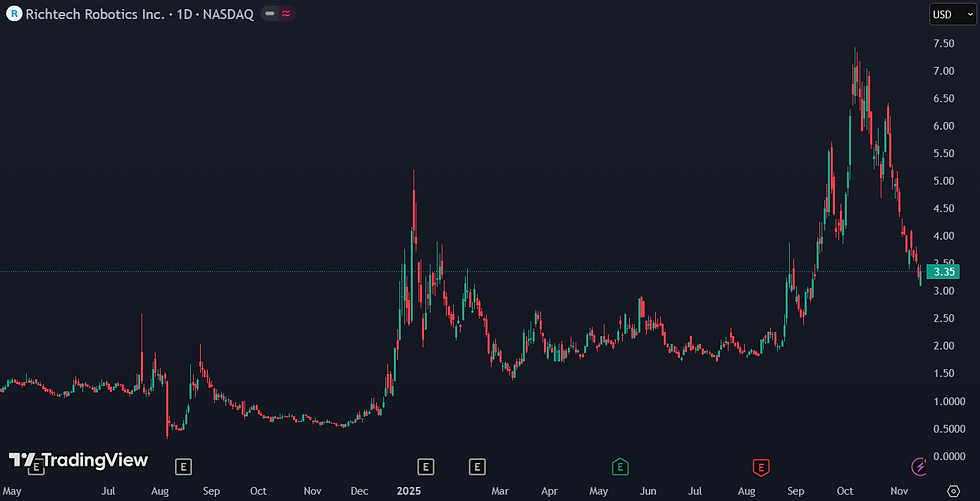Open the Richtech Robotics Inc. symbol title
Viewport: 980px width, 501px height.
coord(139,14)
